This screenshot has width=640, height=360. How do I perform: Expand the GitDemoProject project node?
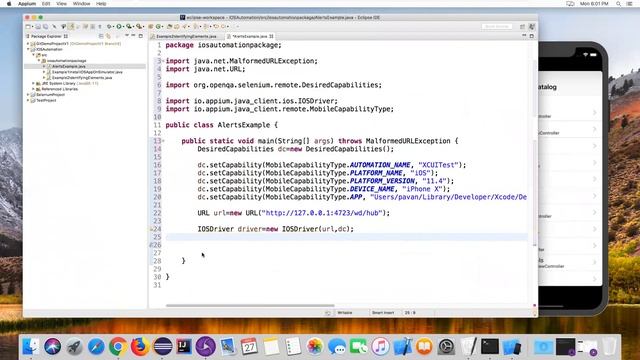pyautogui.click(x=28, y=43)
